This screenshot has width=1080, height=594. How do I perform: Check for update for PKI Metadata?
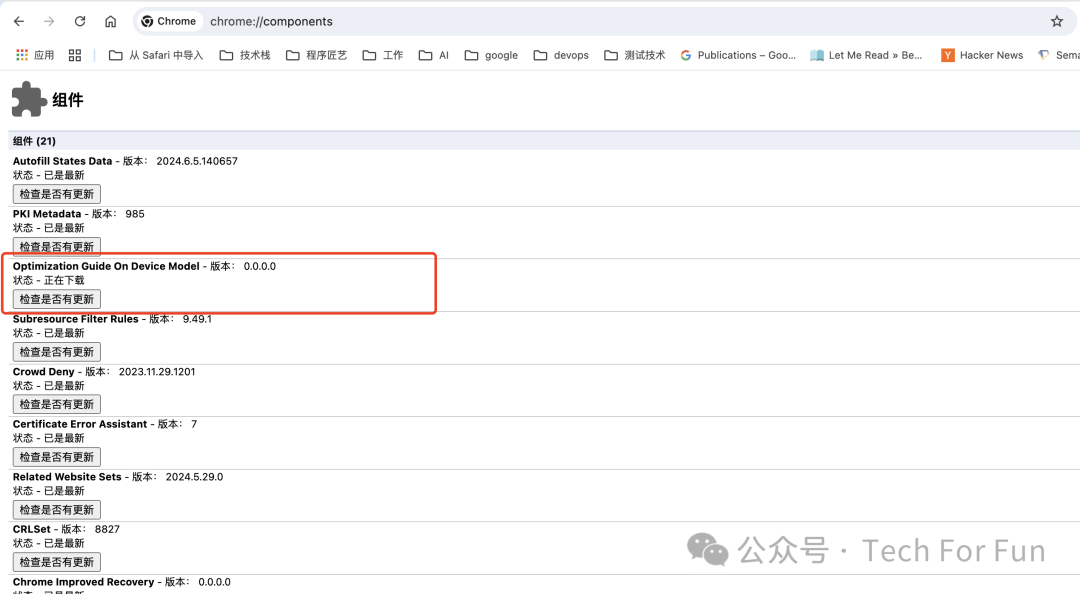tap(56, 247)
